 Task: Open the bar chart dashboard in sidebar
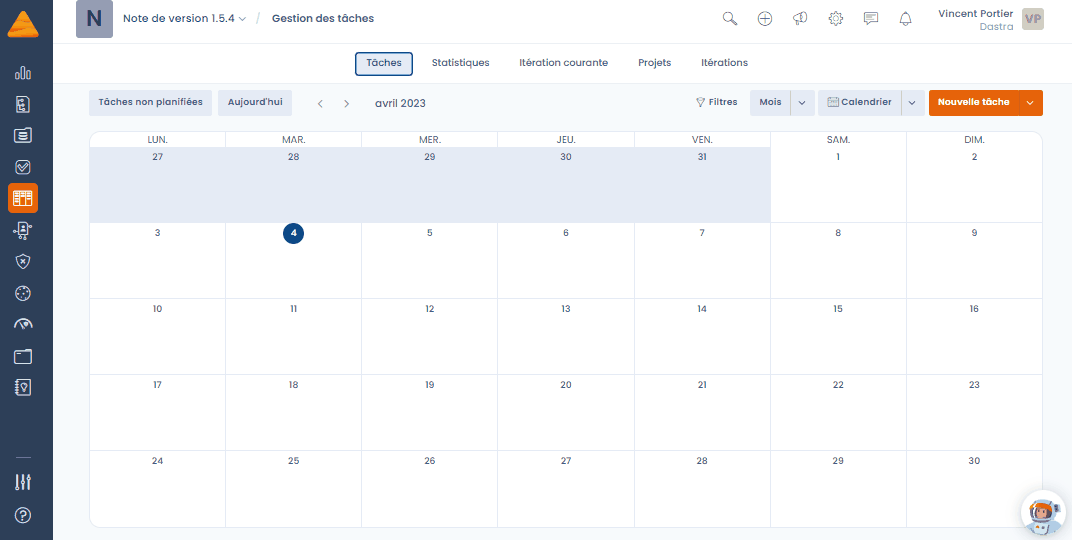(x=23, y=72)
